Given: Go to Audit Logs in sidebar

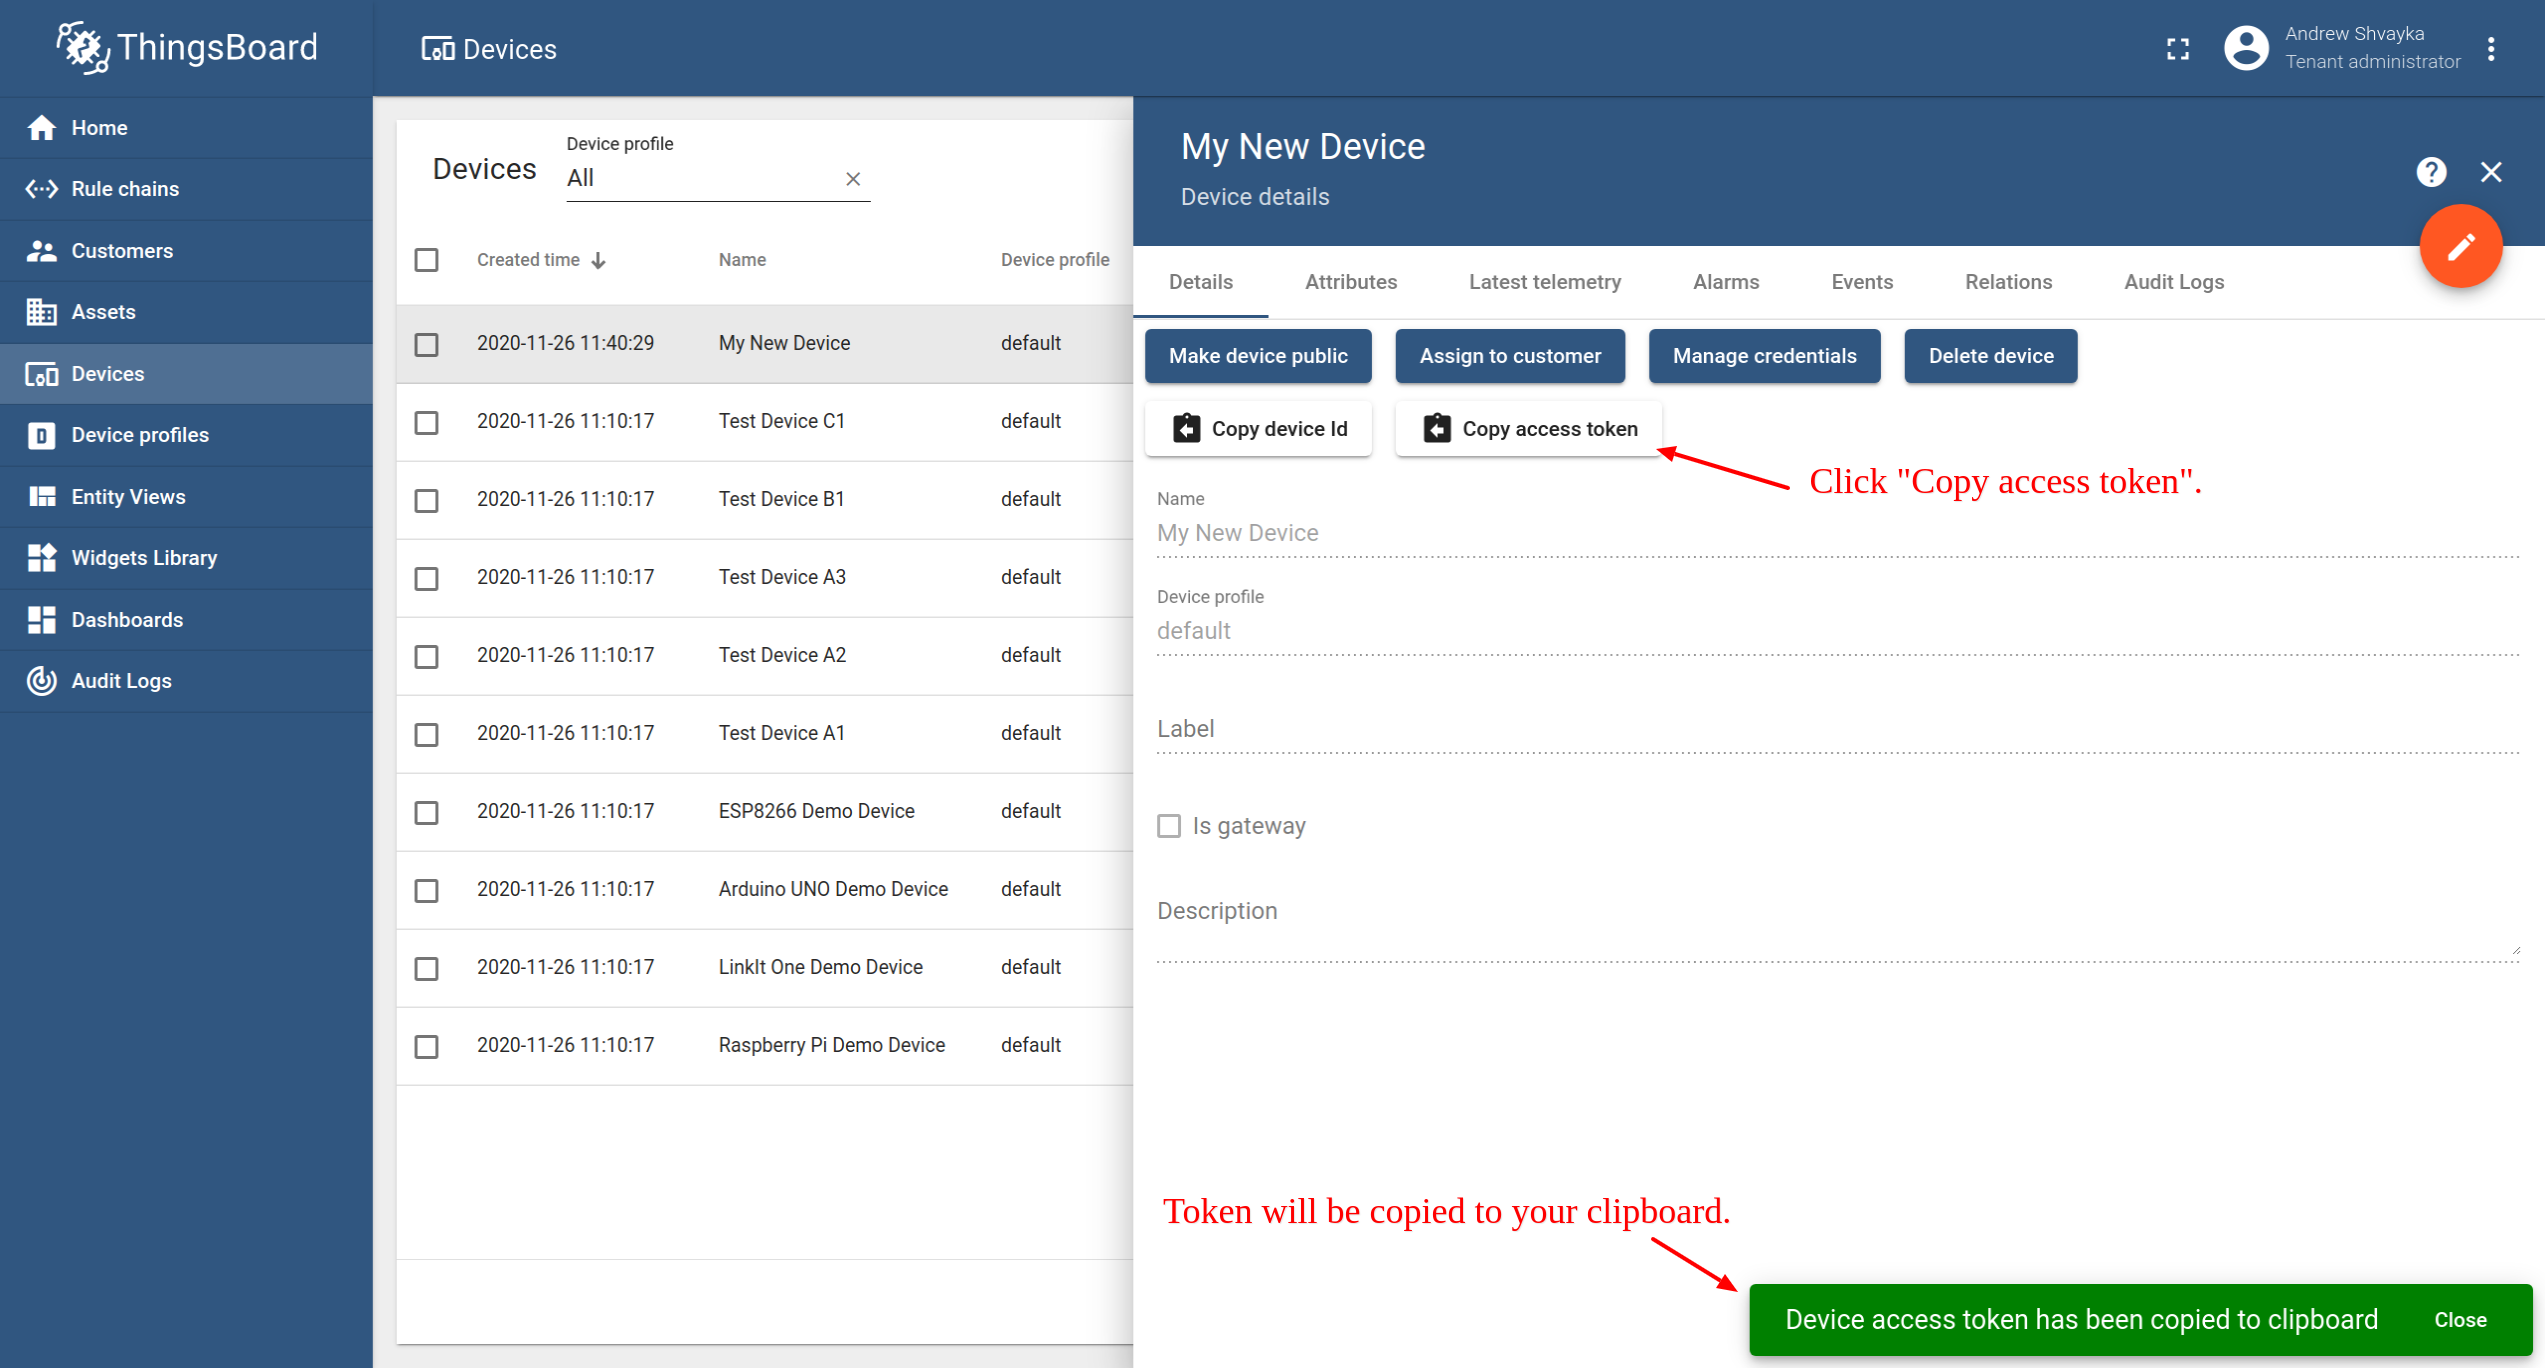Looking at the screenshot, I should click(x=121, y=681).
